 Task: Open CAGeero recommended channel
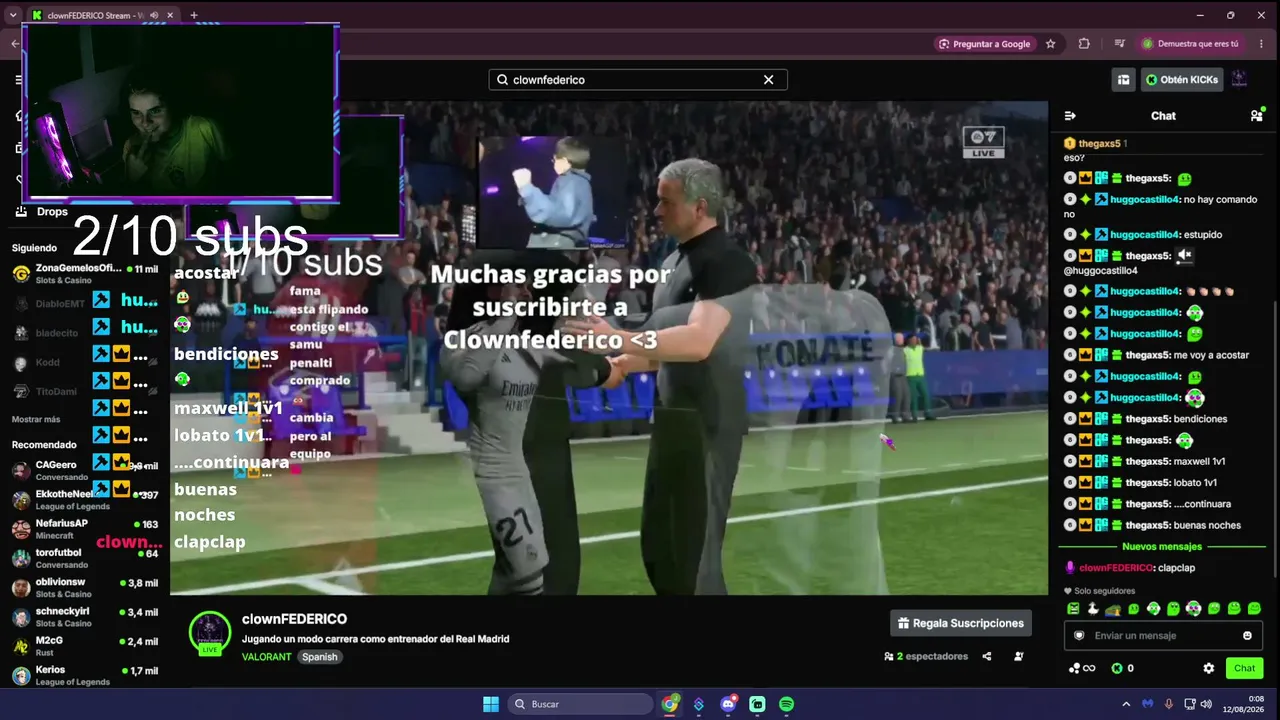coord(85,471)
